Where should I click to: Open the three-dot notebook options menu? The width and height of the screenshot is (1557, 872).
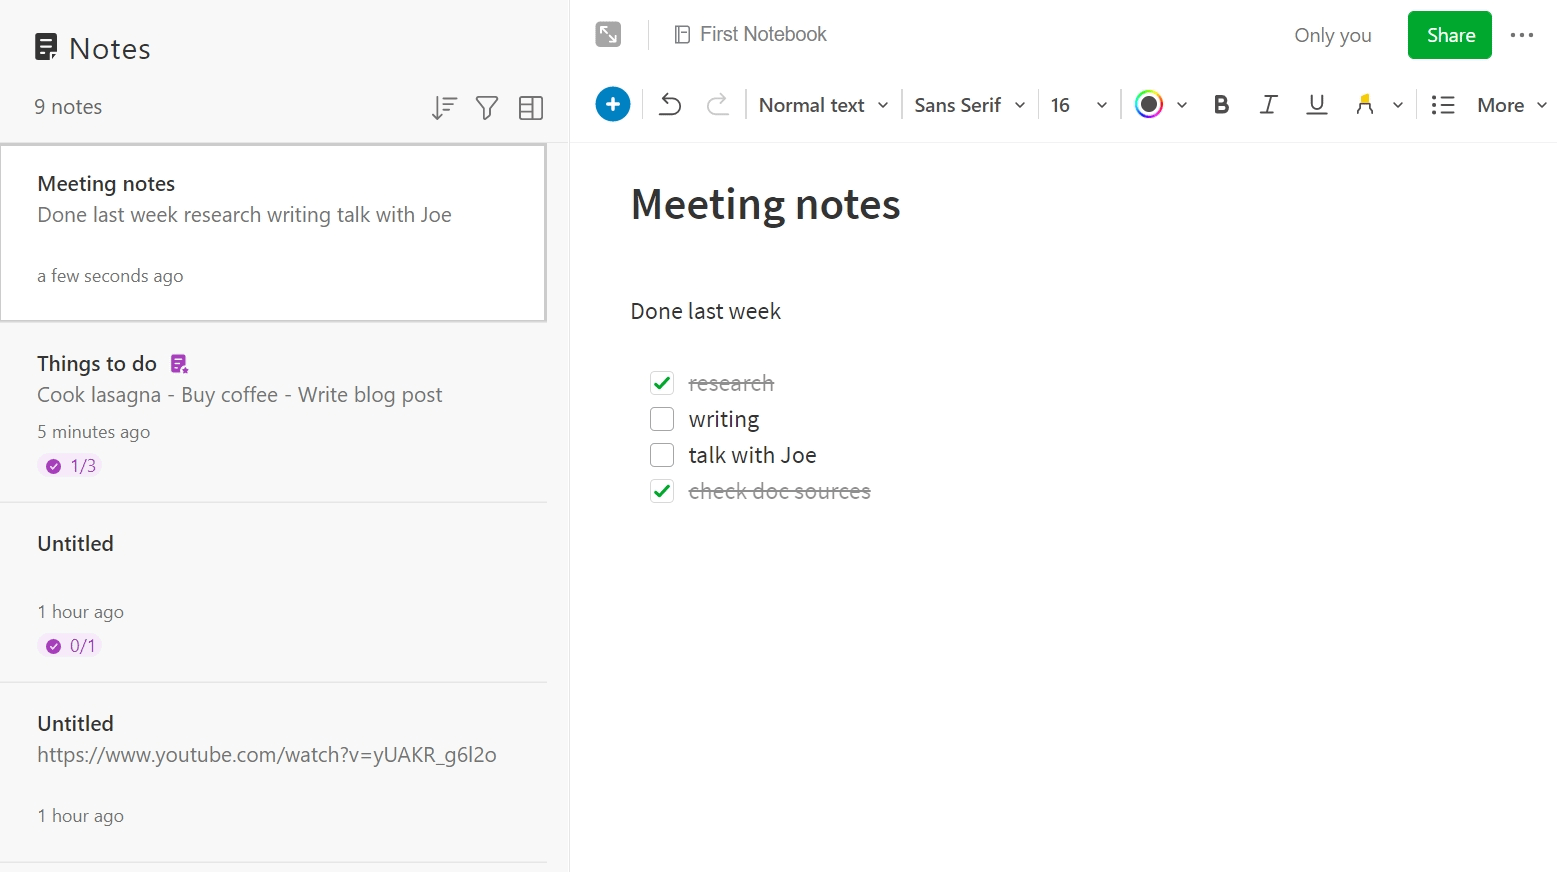pyautogui.click(x=1522, y=34)
